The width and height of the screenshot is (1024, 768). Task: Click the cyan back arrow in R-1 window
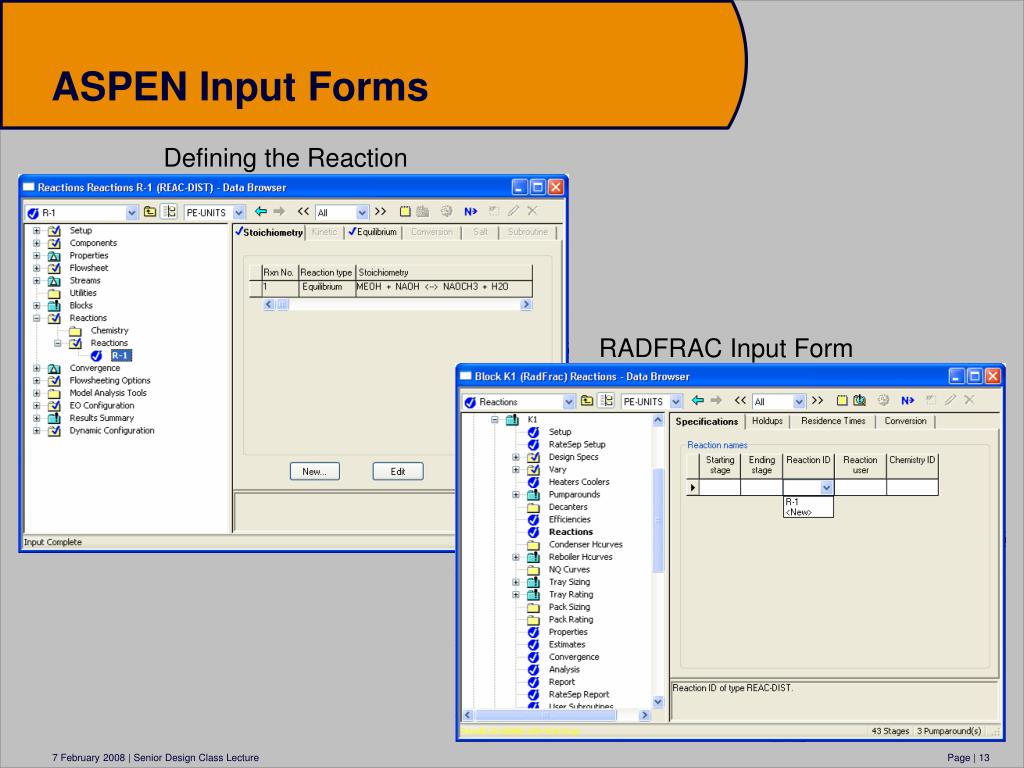[261, 211]
